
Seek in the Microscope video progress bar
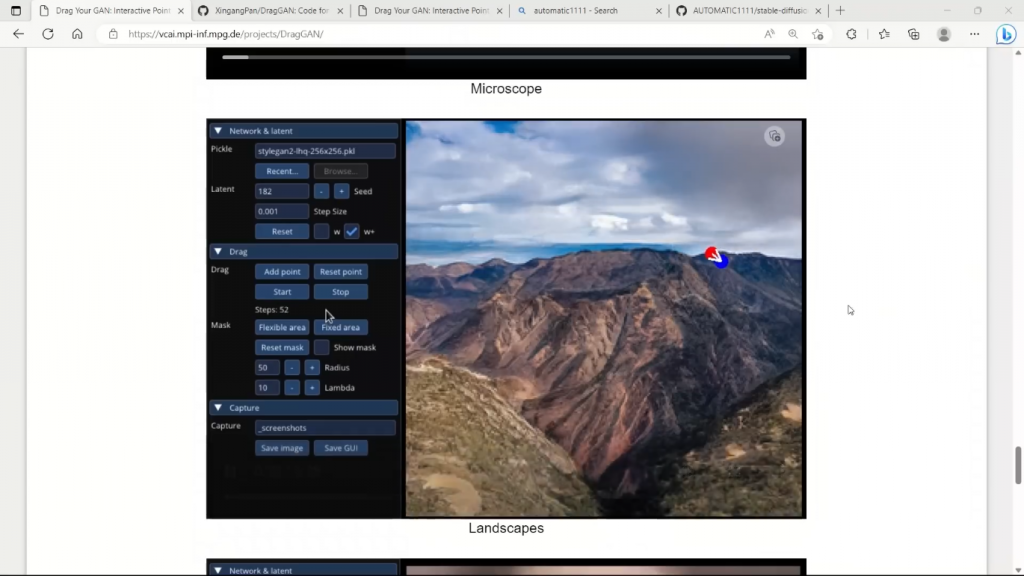(506, 57)
